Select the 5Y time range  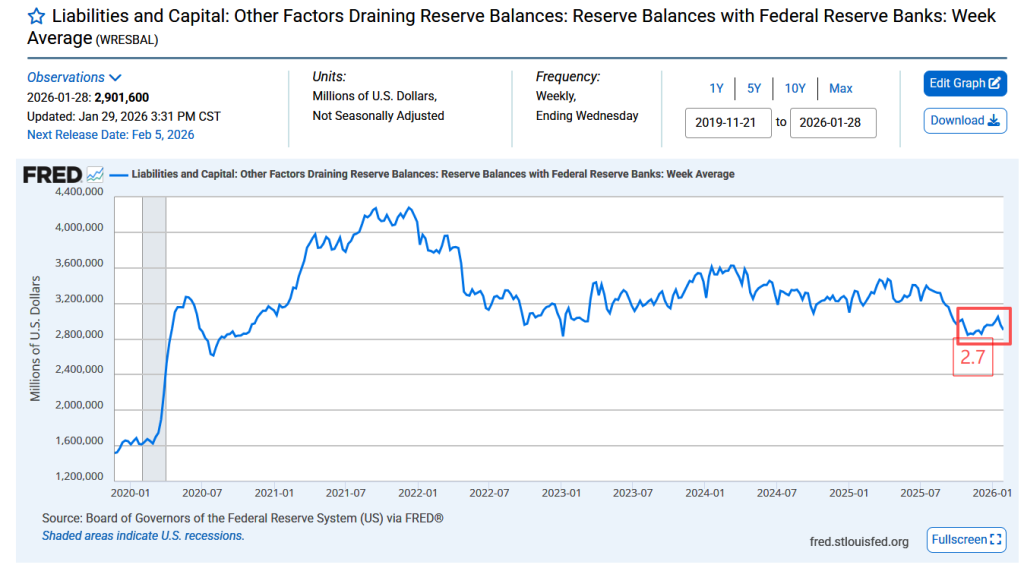click(754, 88)
